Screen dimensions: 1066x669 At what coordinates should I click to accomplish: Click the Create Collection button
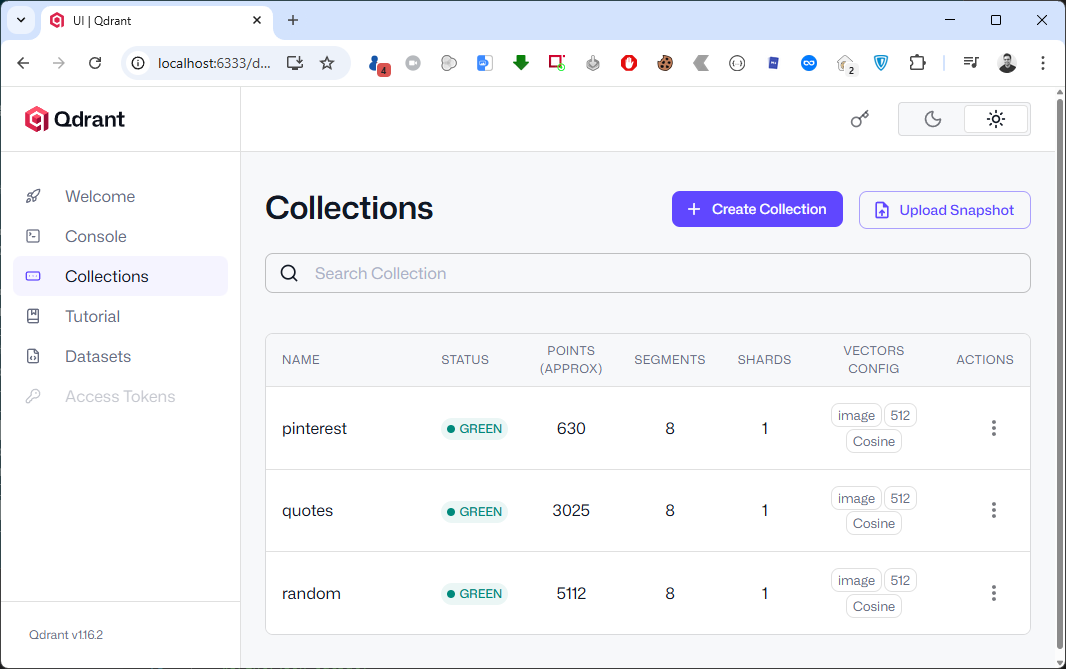point(757,209)
